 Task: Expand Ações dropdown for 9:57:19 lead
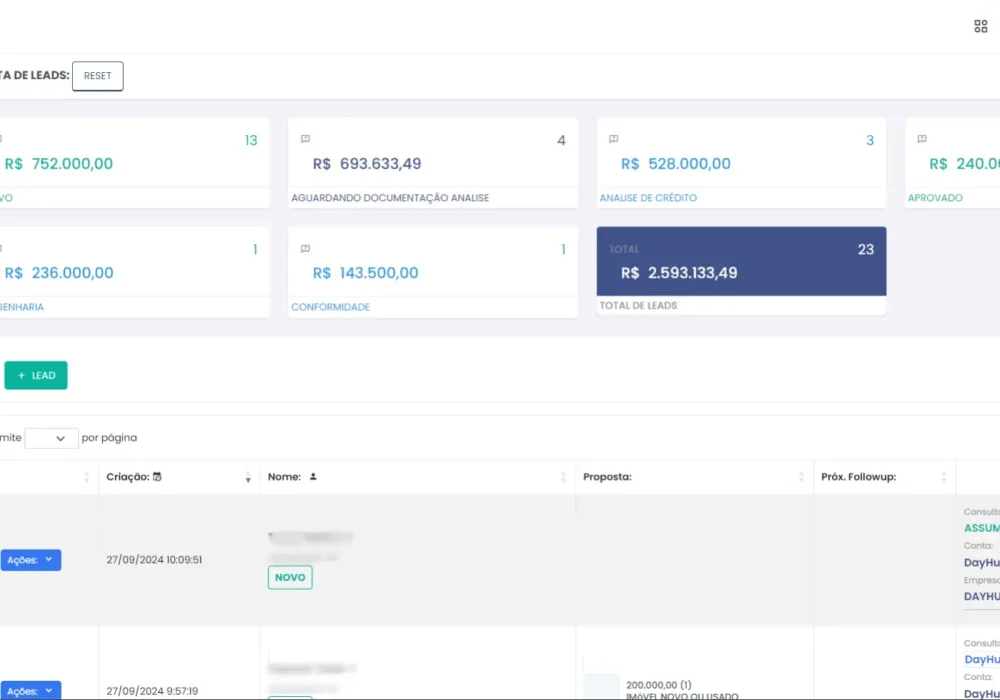tap(31, 690)
